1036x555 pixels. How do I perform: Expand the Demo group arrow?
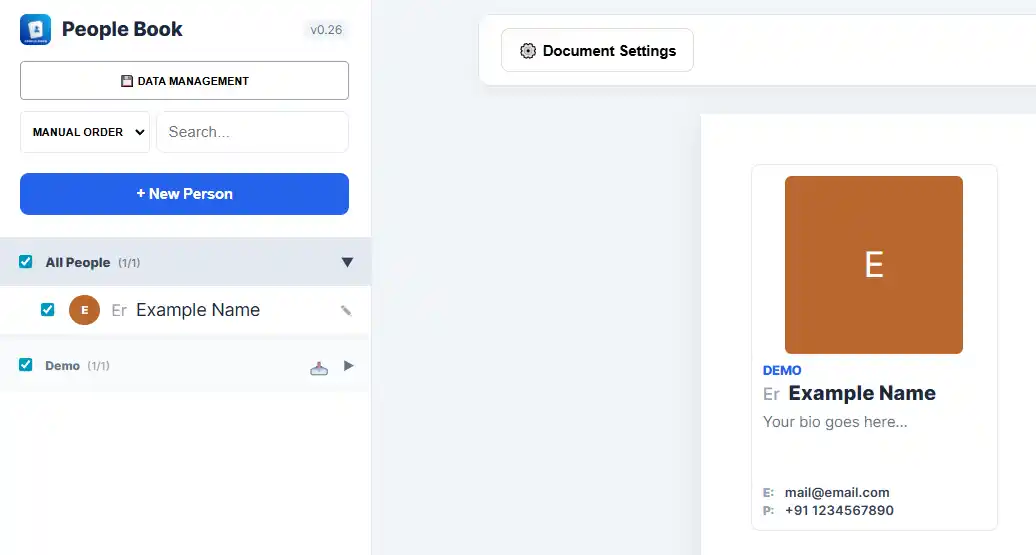tap(349, 366)
